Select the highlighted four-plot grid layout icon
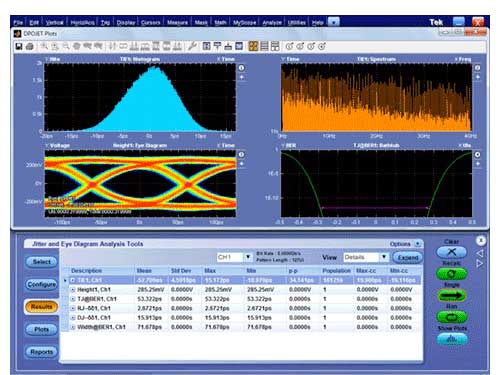Image resolution: width=500 pixels, height=375 pixels. coord(253,46)
